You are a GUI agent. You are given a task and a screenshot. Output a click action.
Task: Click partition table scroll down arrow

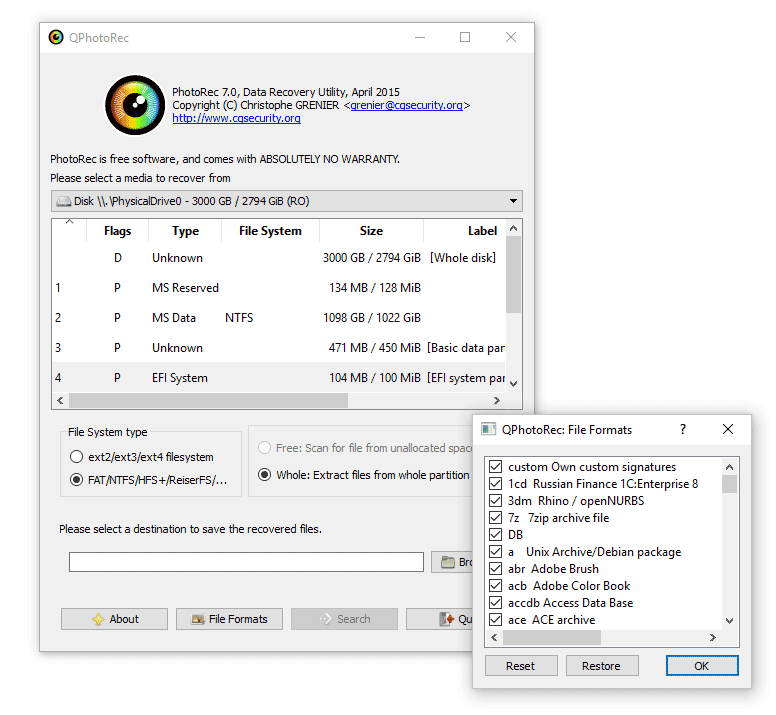point(514,384)
